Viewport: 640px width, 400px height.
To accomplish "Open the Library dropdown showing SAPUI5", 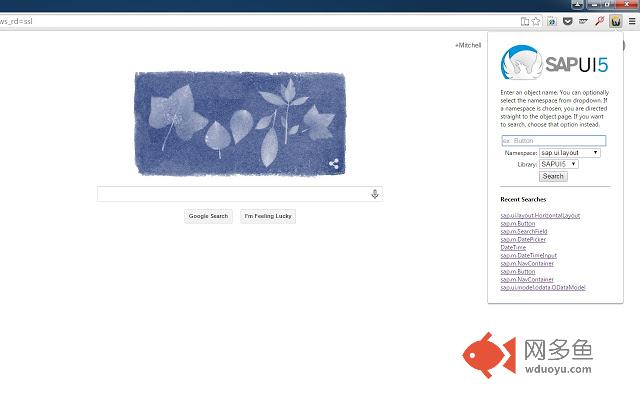I will click(558, 164).
